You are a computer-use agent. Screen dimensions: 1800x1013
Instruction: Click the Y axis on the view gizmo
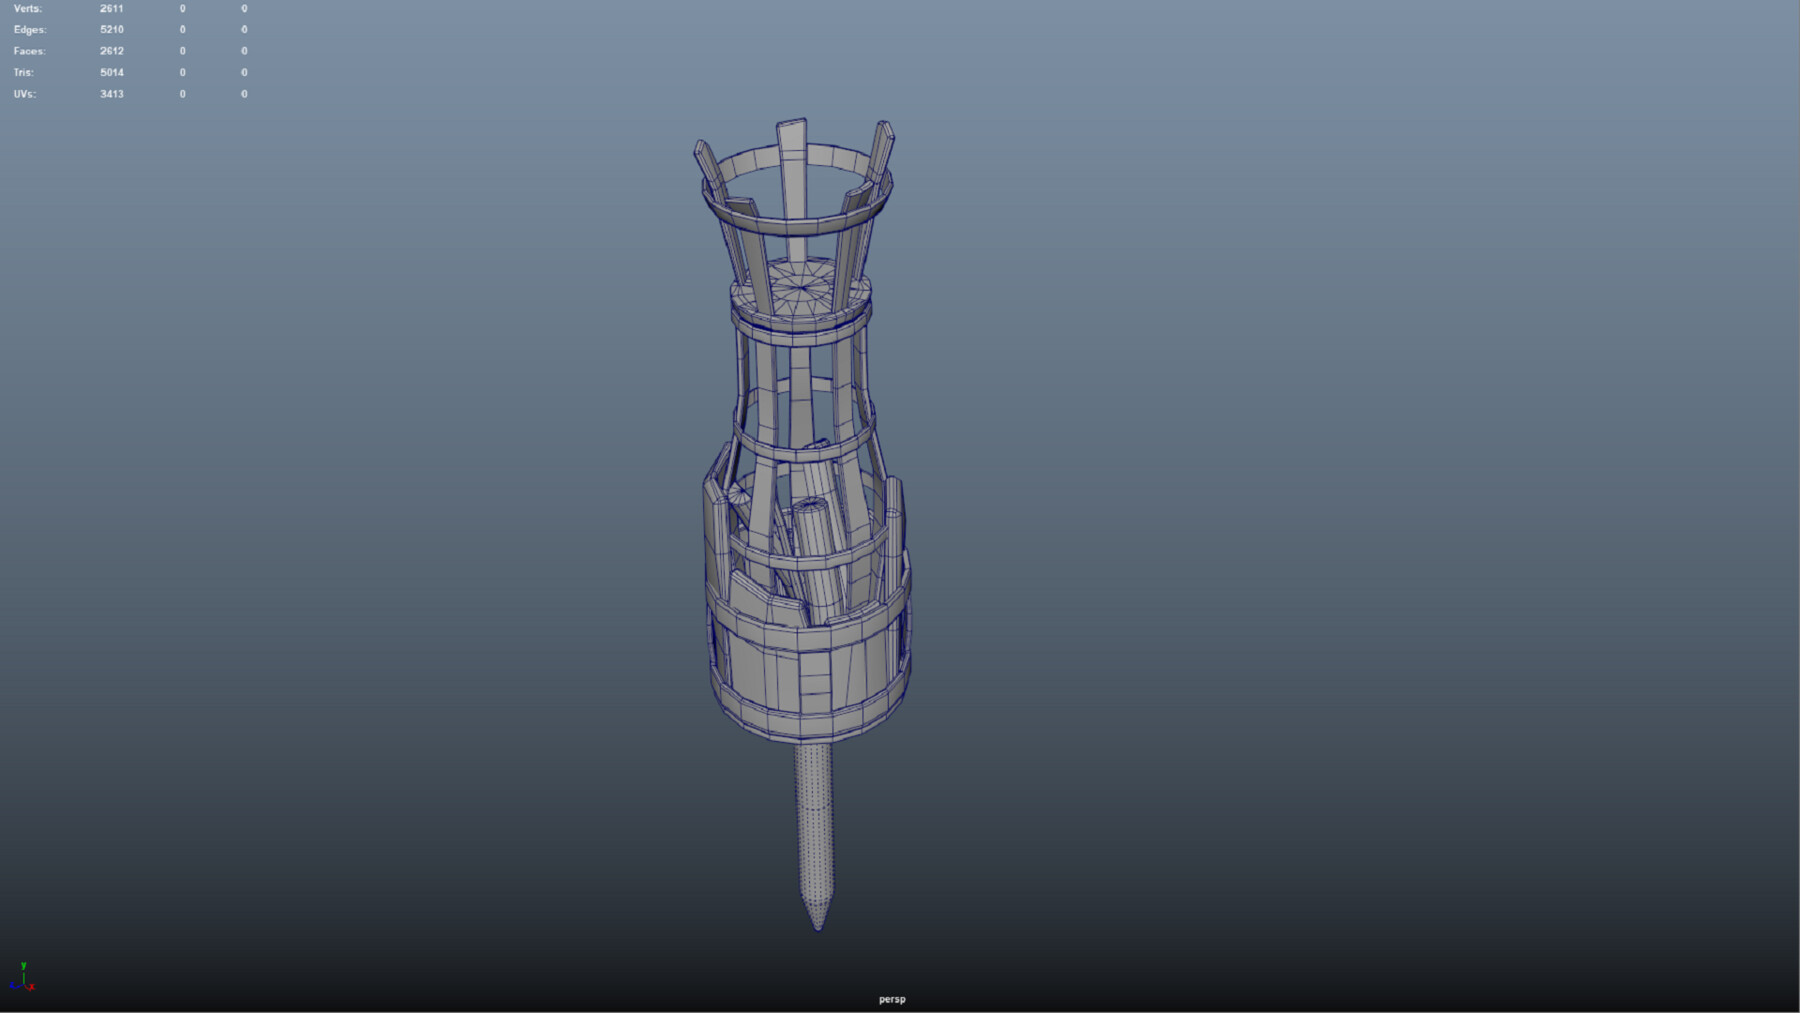click(23, 965)
